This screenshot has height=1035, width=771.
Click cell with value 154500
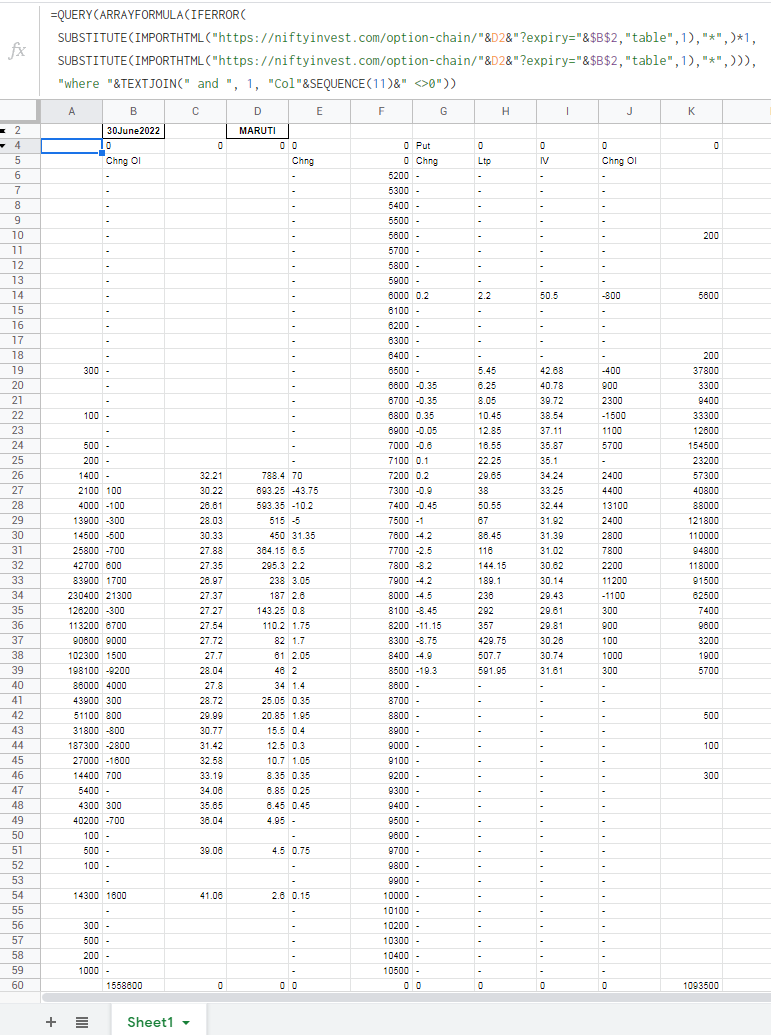click(x=692, y=446)
